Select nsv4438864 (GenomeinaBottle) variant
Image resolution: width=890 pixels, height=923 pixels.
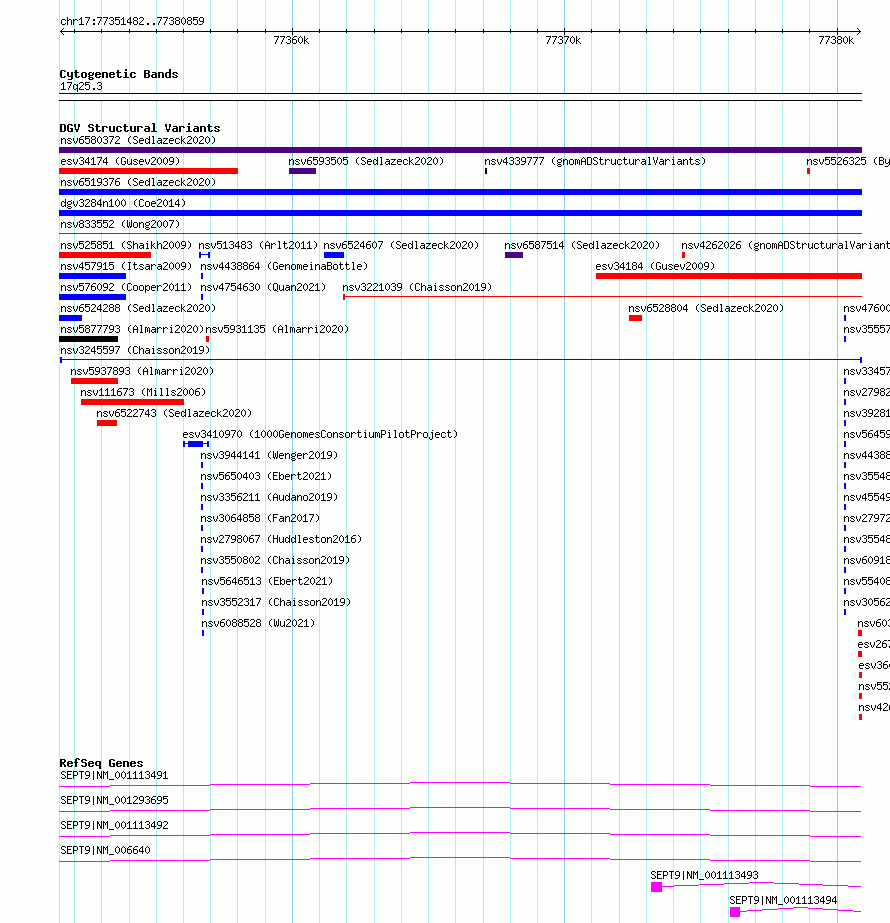pyautogui.click(x=284, y=267)
